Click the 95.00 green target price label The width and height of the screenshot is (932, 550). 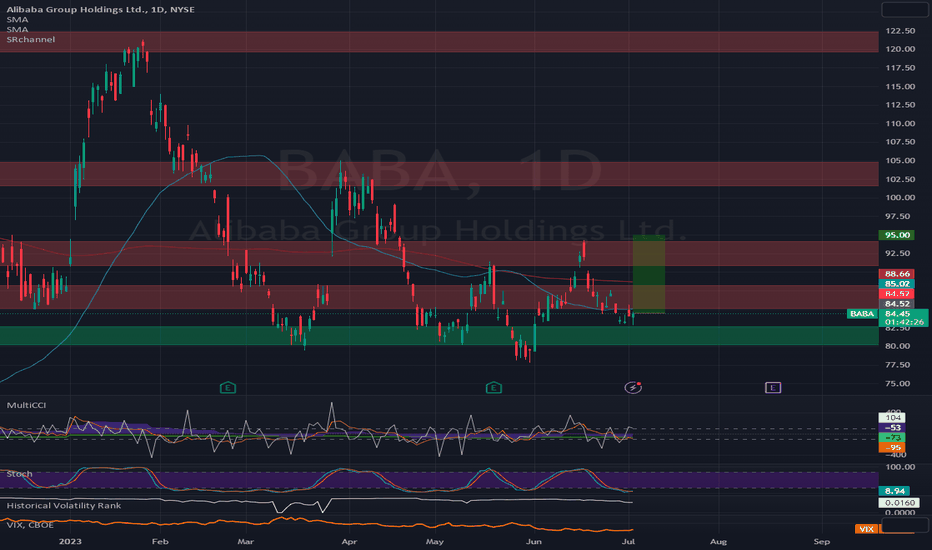tap(896, 235)
